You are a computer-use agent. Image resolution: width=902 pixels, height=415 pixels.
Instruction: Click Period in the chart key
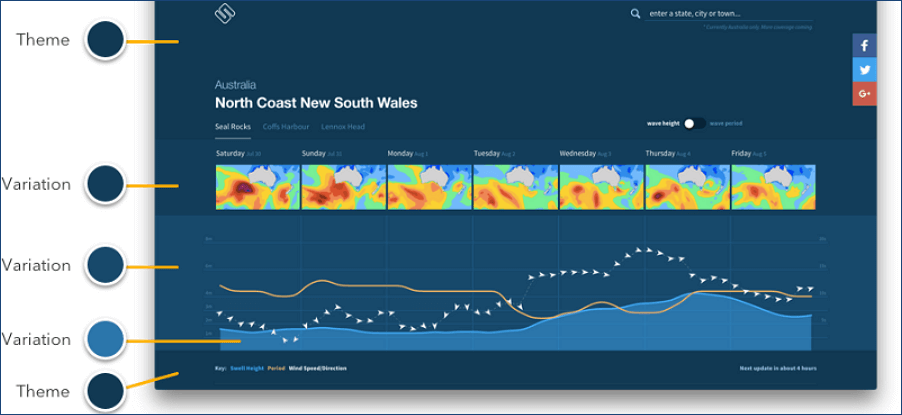pyautogui.click(x=277, y=368)
